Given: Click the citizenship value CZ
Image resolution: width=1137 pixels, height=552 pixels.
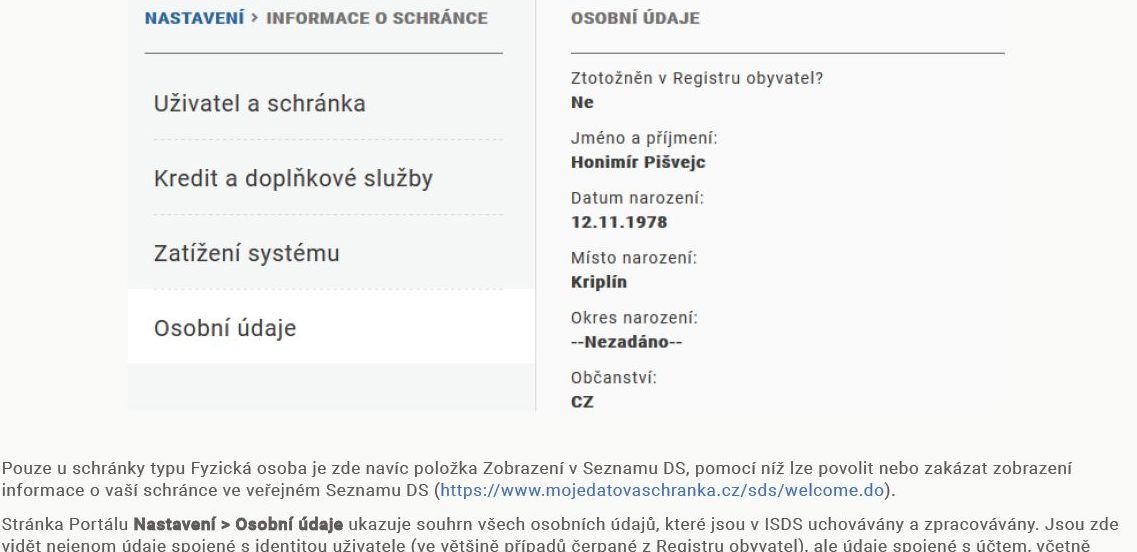Looking at the screenshot, I should tap(582, 402).
